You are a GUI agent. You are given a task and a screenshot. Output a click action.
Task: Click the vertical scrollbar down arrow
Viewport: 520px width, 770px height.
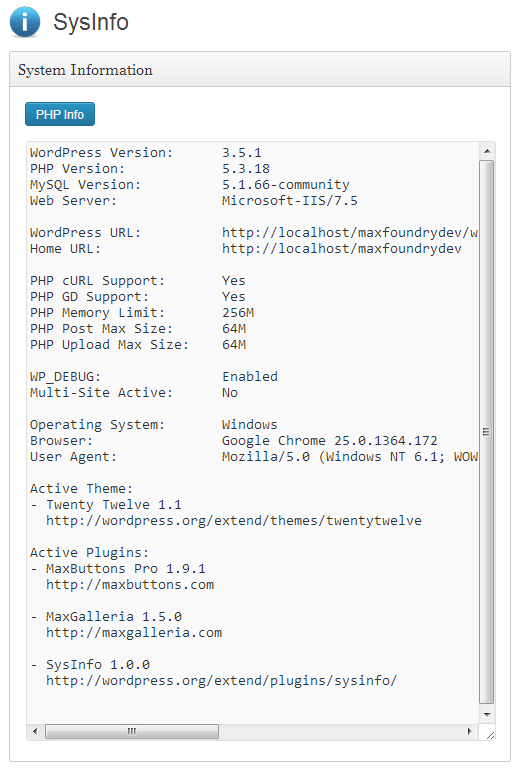[x=487, y=715]
